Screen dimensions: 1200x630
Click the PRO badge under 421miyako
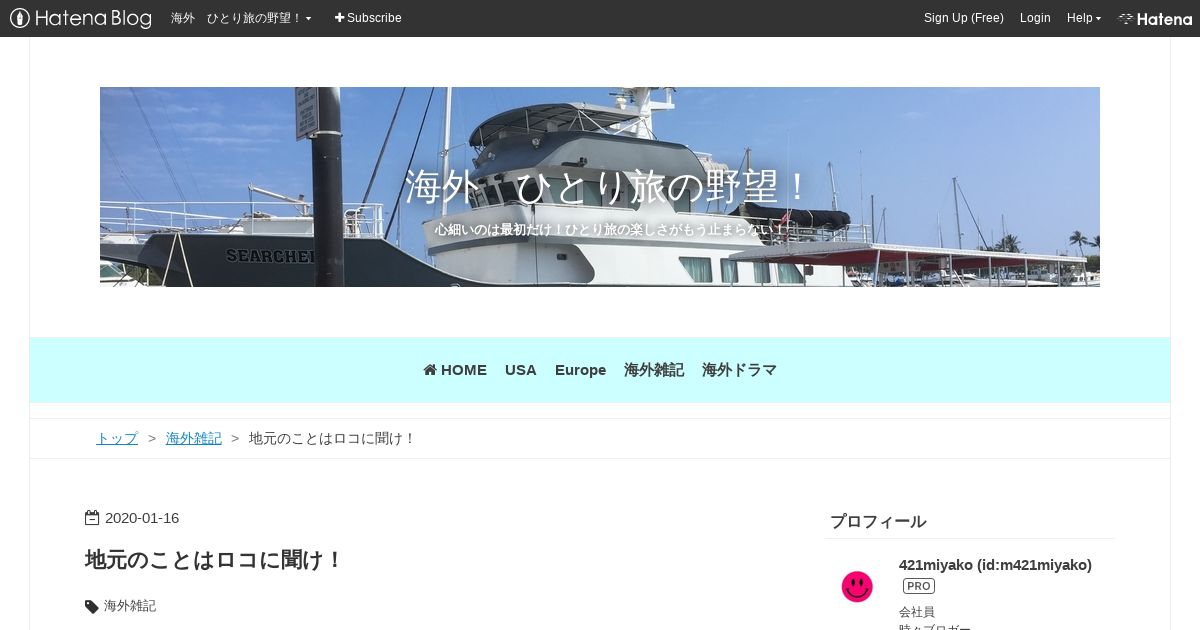[919, 586]
